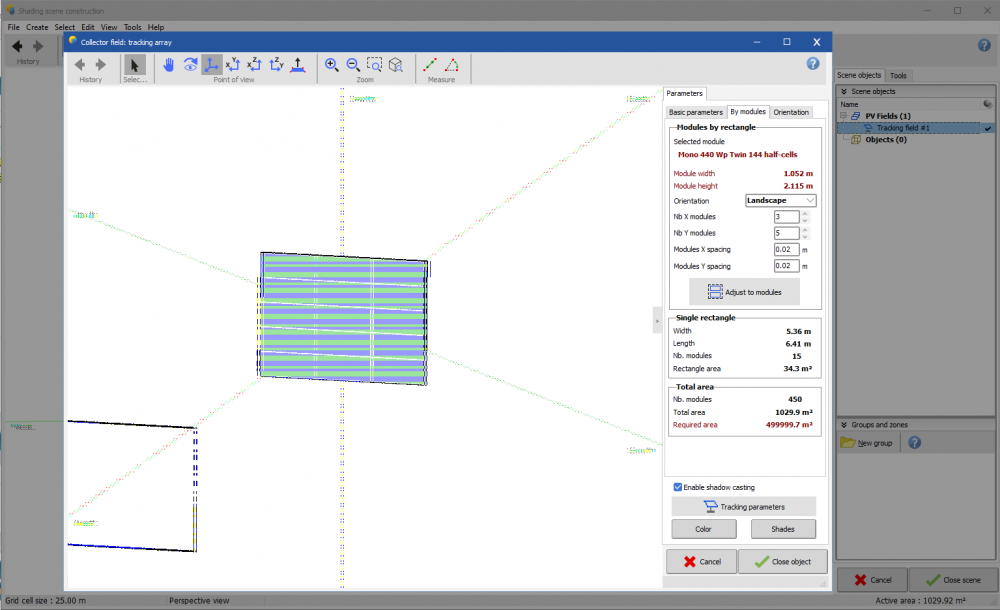Viewport: 1000px width, 610px height.
Task: Select the measure angle triangle tool
Action: coord(452,65)
